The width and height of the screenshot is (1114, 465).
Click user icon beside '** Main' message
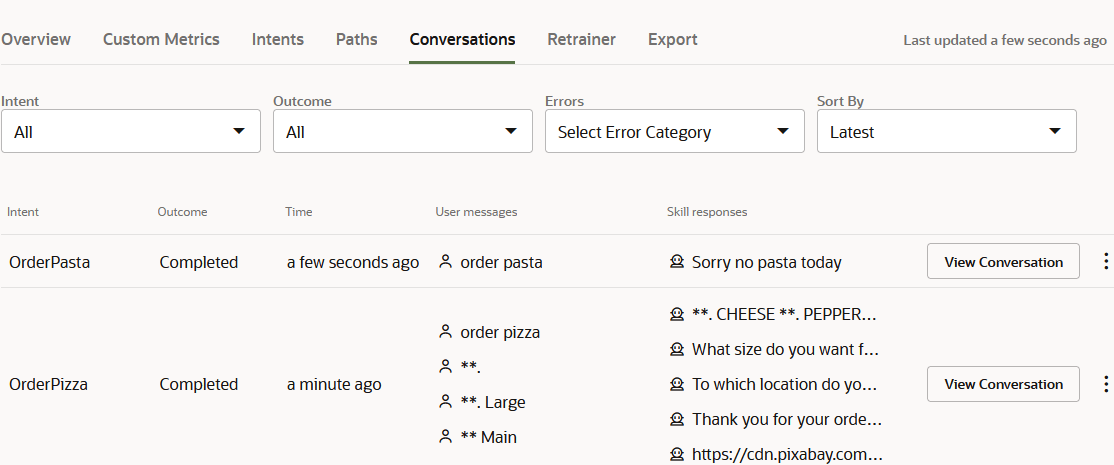pos(445,437)
